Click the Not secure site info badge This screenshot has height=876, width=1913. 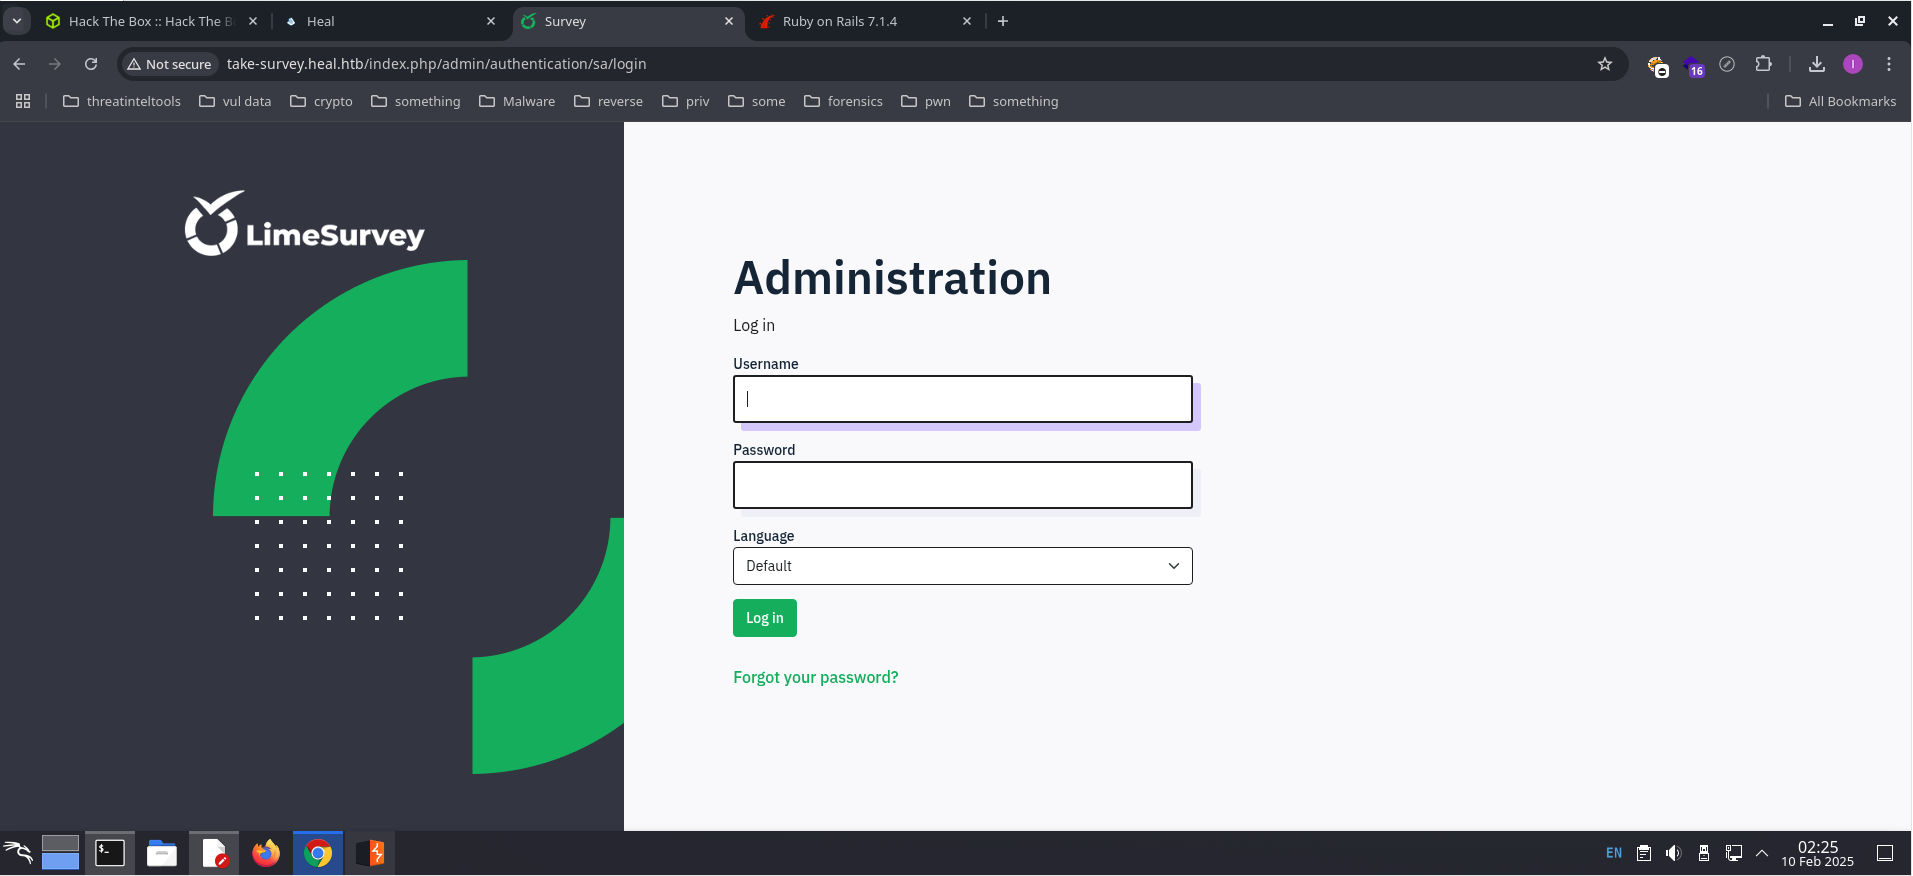(x=169, y=64)
